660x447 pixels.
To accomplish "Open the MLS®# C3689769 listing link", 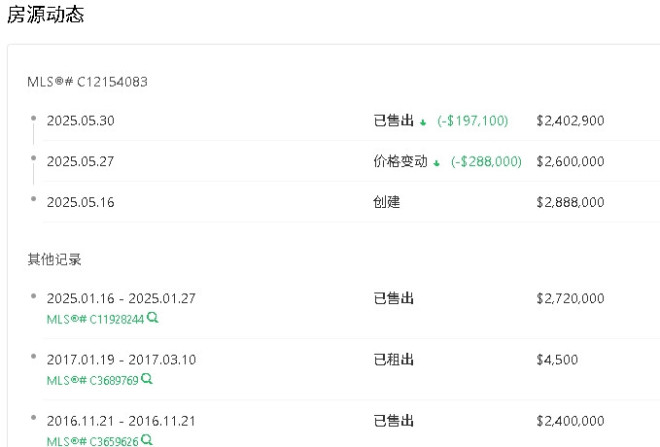I will pos(92,380).
